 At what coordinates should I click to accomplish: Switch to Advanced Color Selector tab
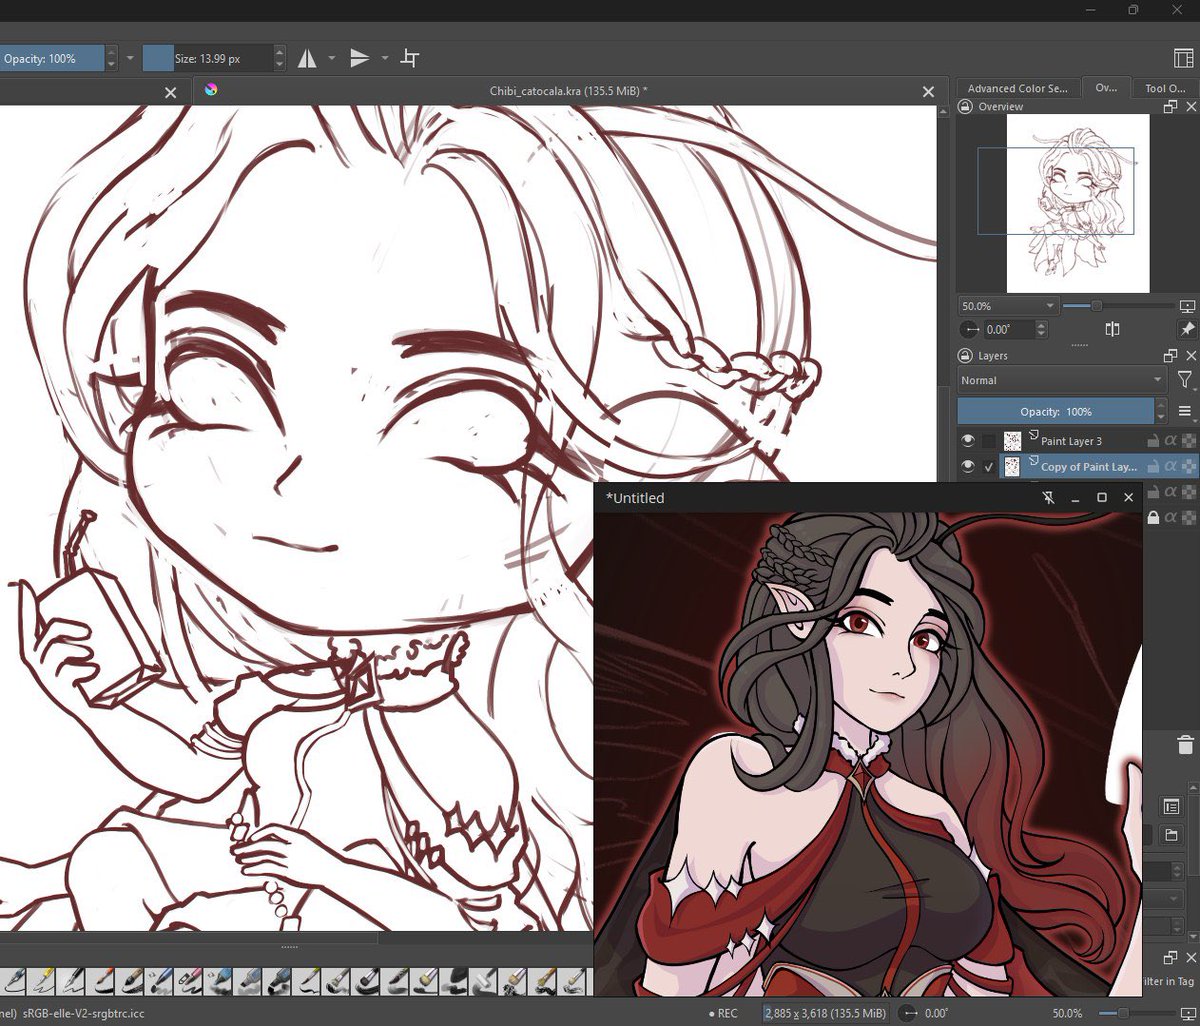coord(1017,88)
